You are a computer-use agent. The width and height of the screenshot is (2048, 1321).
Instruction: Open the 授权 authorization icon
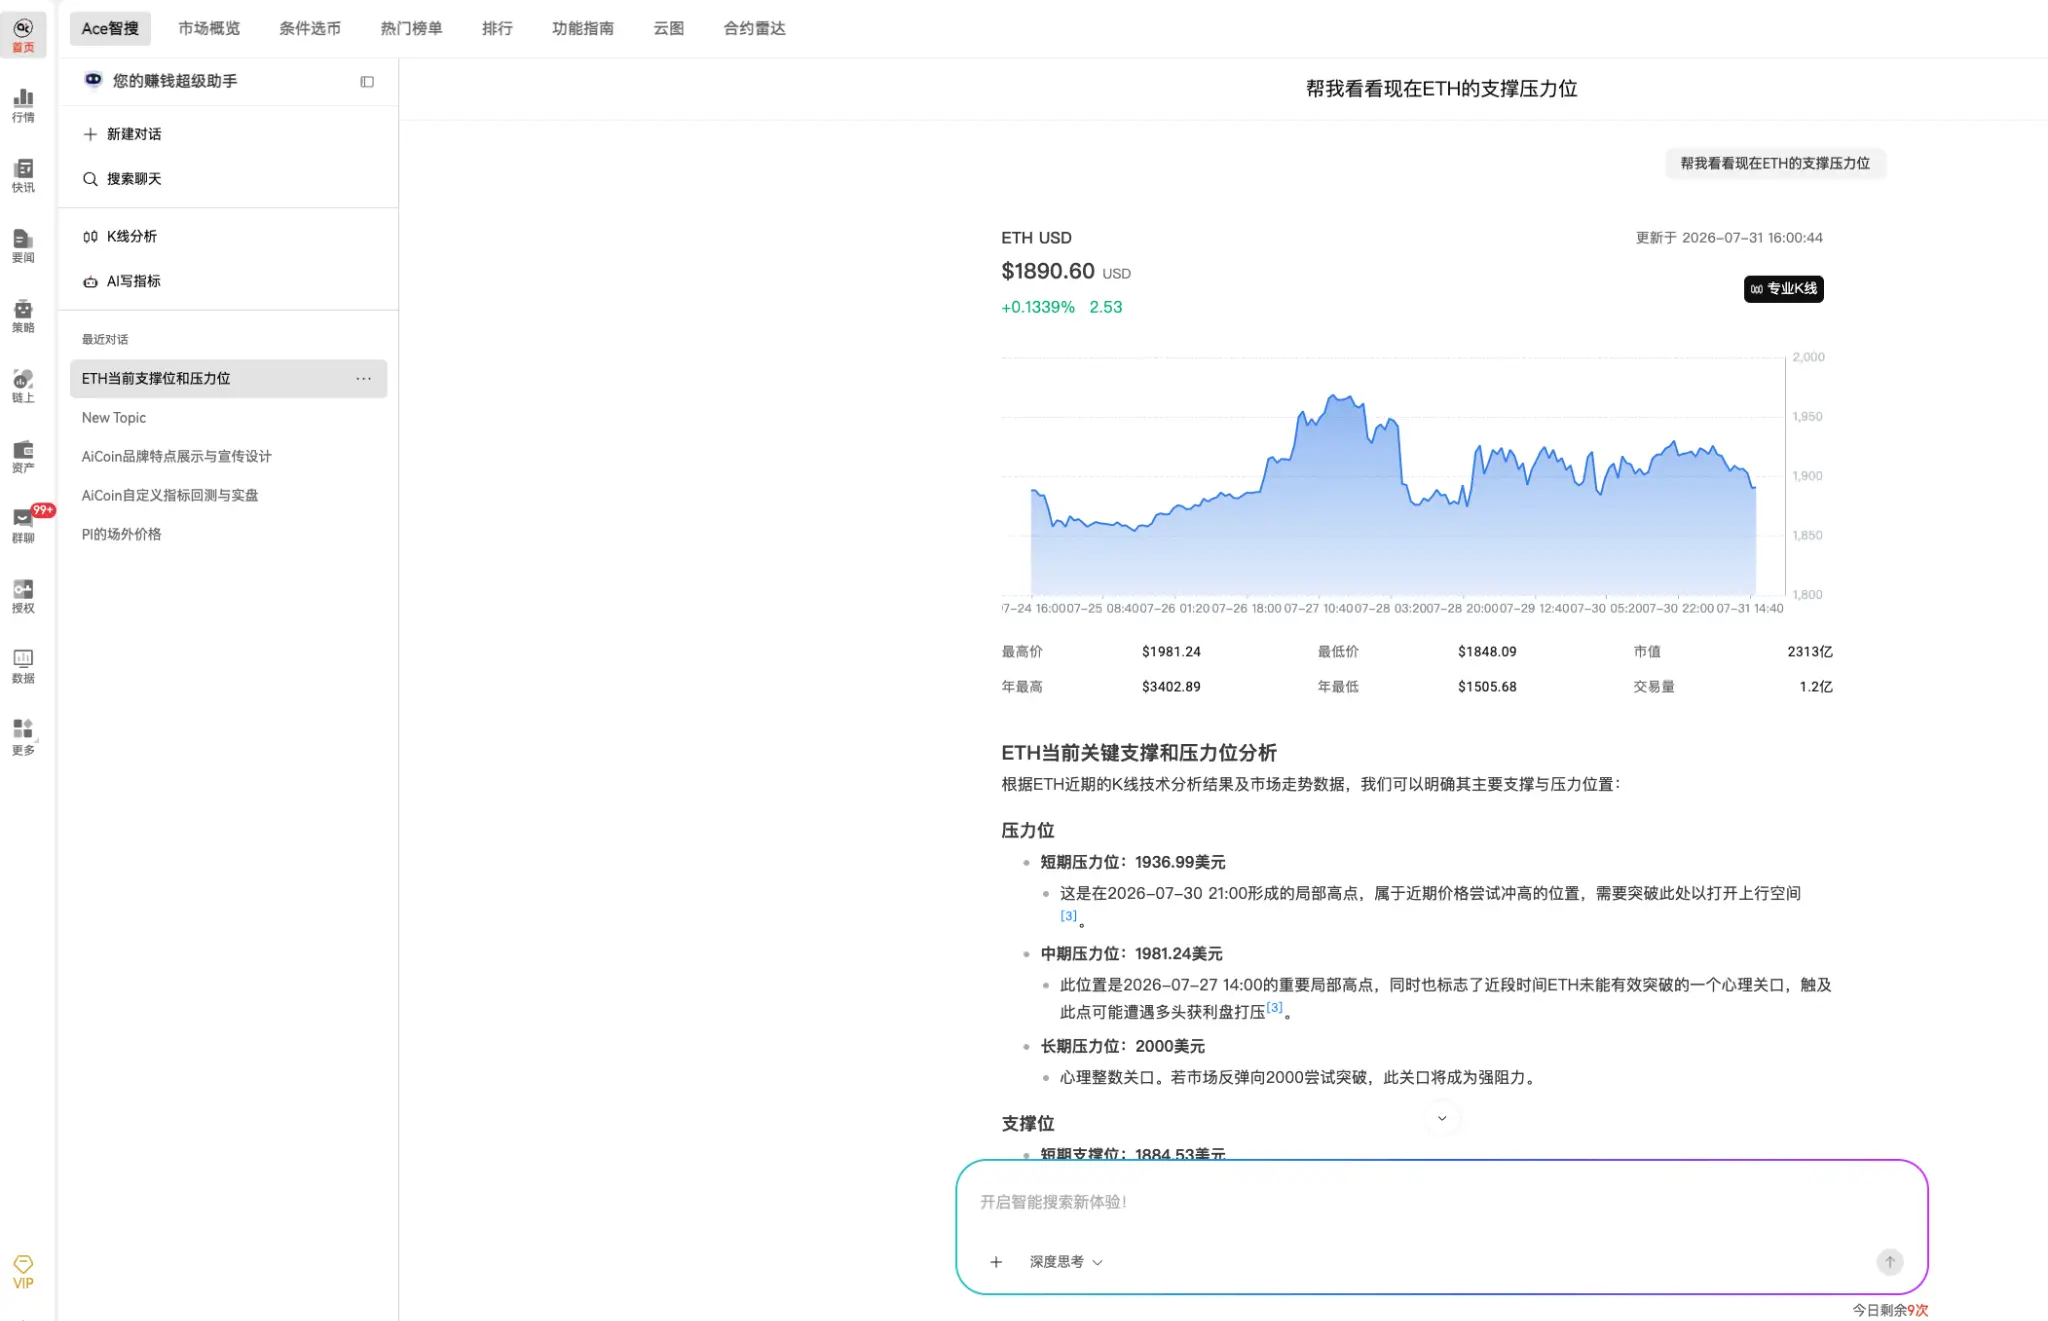[x=23, y=595]
